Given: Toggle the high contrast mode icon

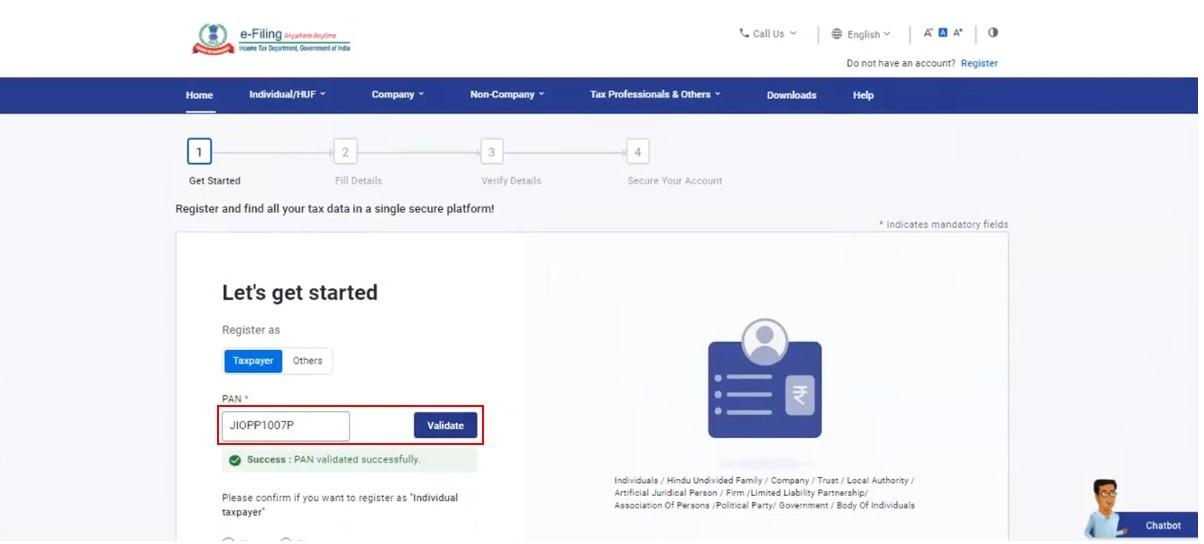Looking at the screenshot, I should (993, 33).
